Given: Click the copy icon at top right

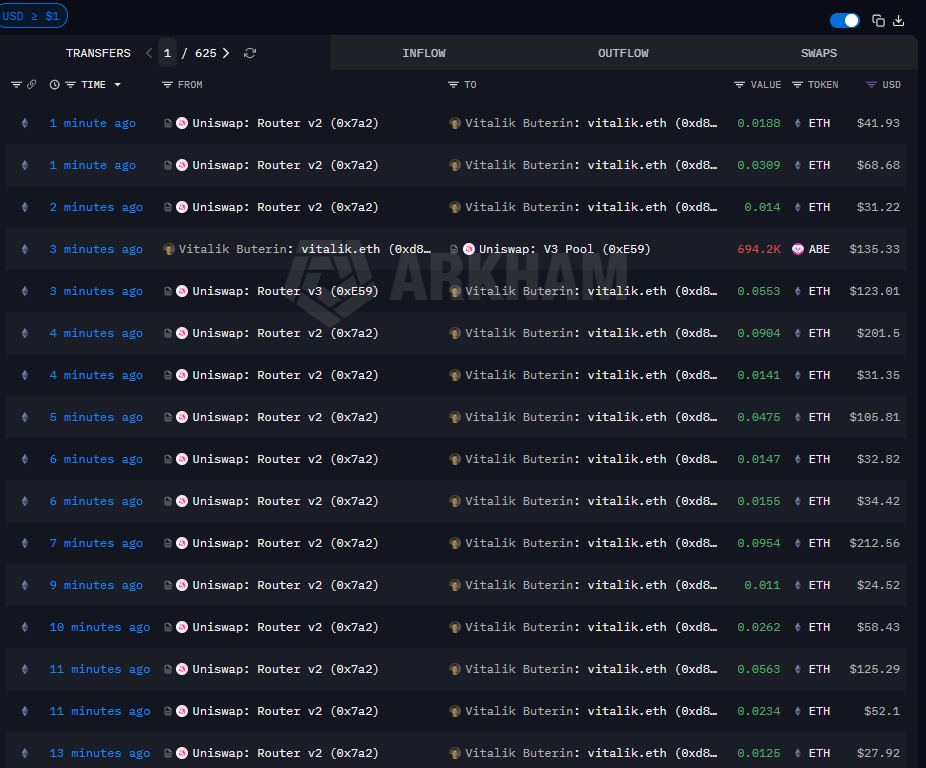Looking at the screenshot, I should (878, 21).
